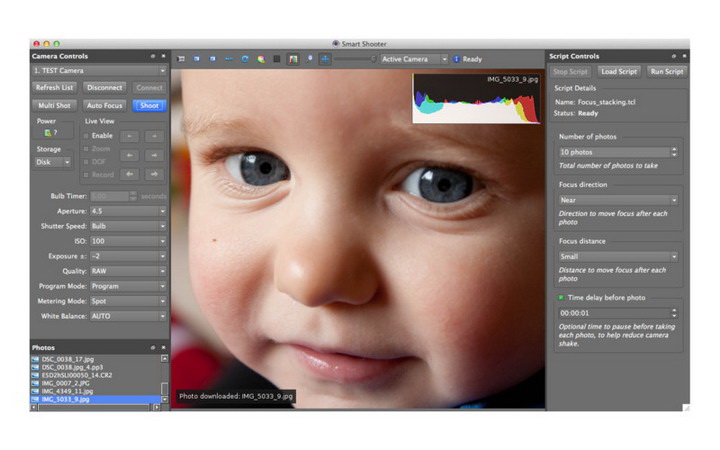Open the Quality RAW dropdown

(x=128, y=271)
